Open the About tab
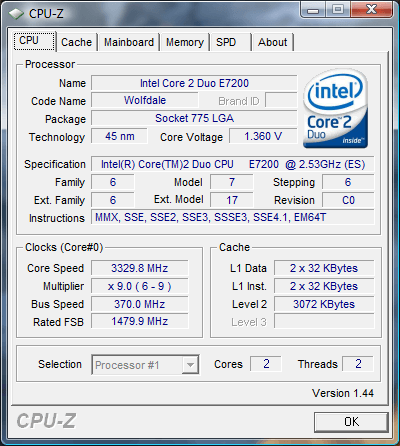400x446 pixels. [273, 42]
